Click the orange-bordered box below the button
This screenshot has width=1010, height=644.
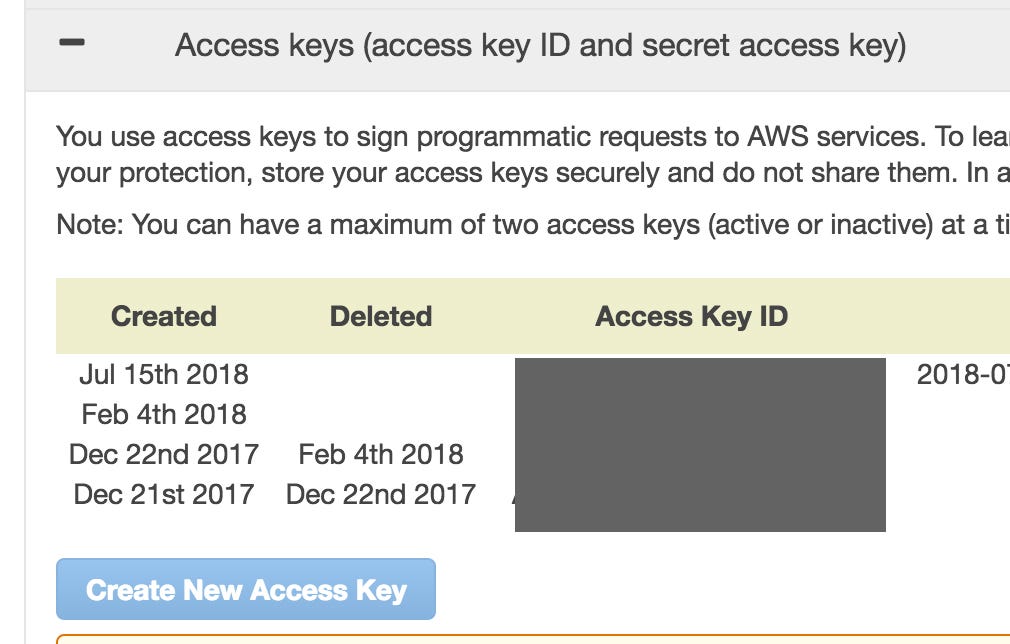[530, 638]
